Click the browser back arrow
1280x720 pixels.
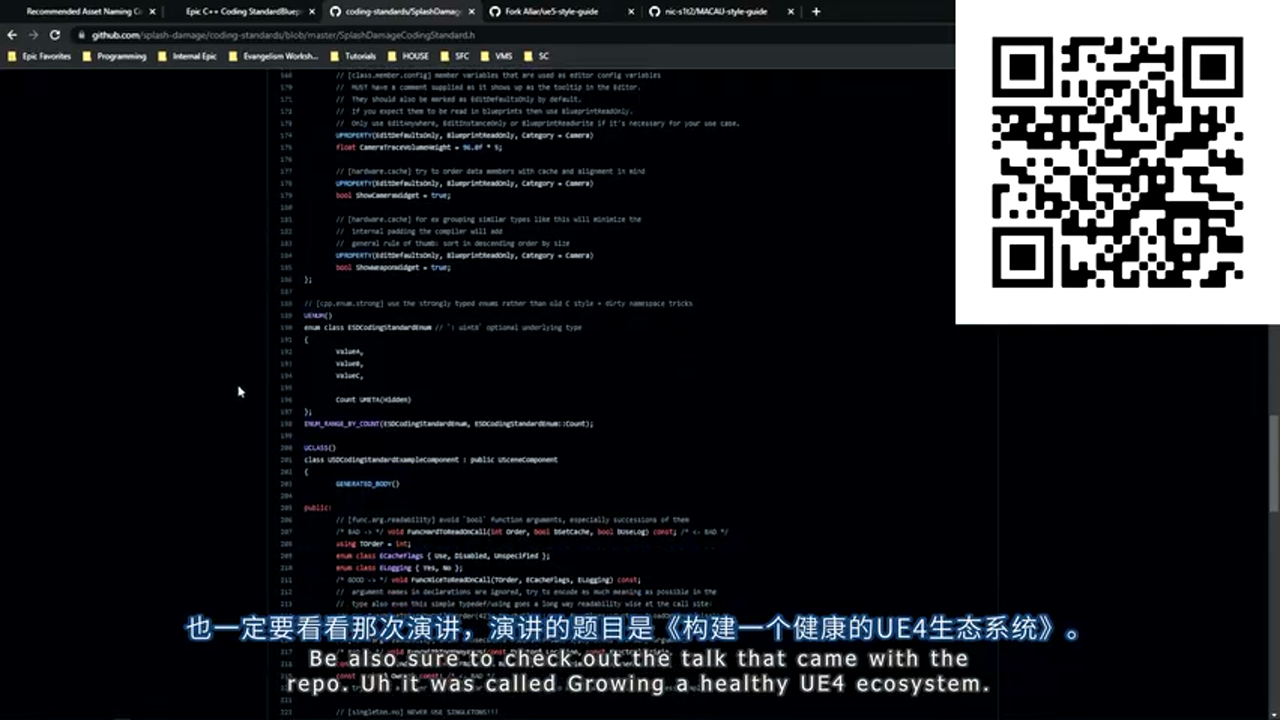coord(12,35)
